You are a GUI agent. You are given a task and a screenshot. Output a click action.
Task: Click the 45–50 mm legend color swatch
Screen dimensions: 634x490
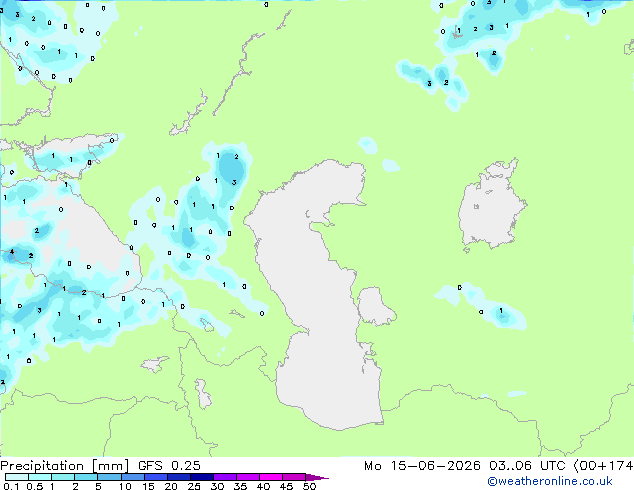pos(294,477)
